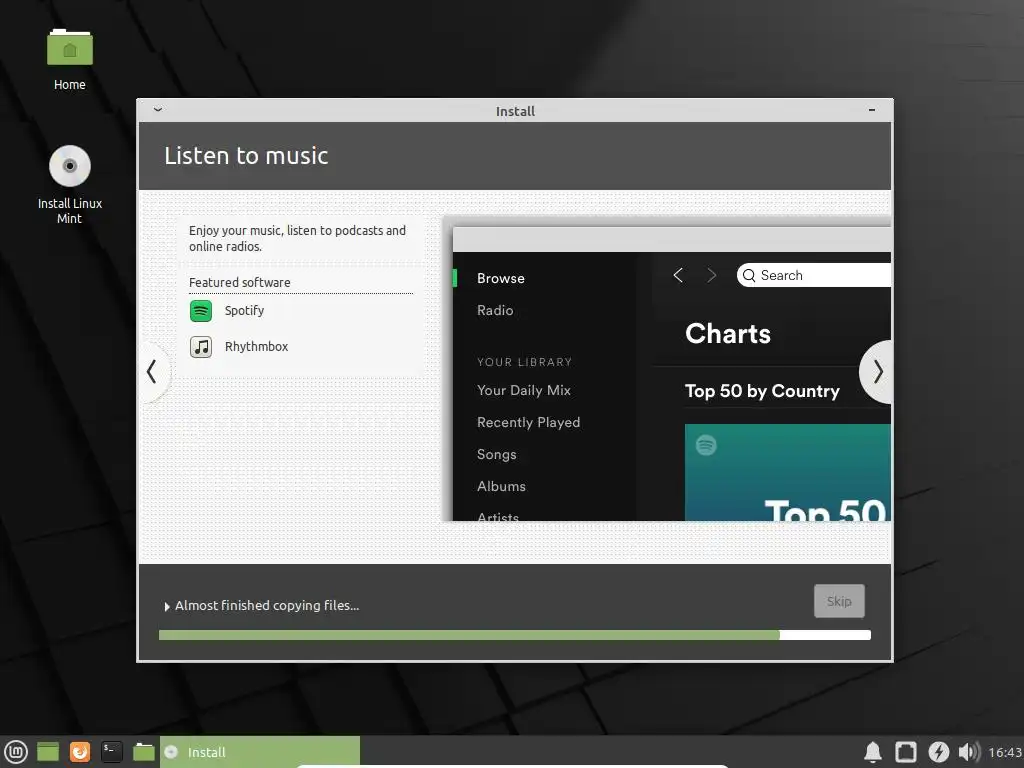Viewport: 1024px width, 768px height.
Task: Select Recently Played in the sidebar
Action: [528, 423]
